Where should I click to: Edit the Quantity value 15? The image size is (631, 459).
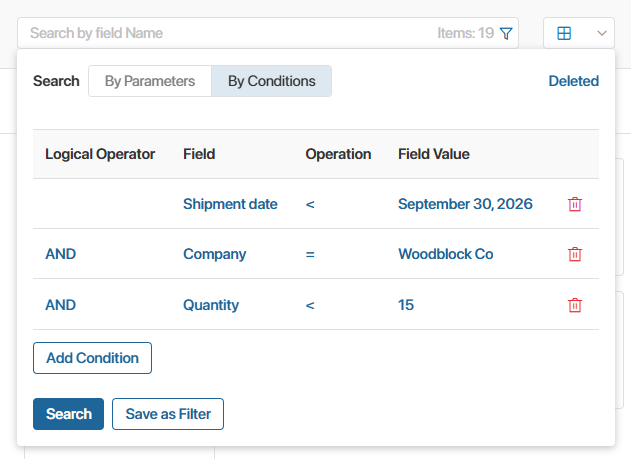(406, 305)
